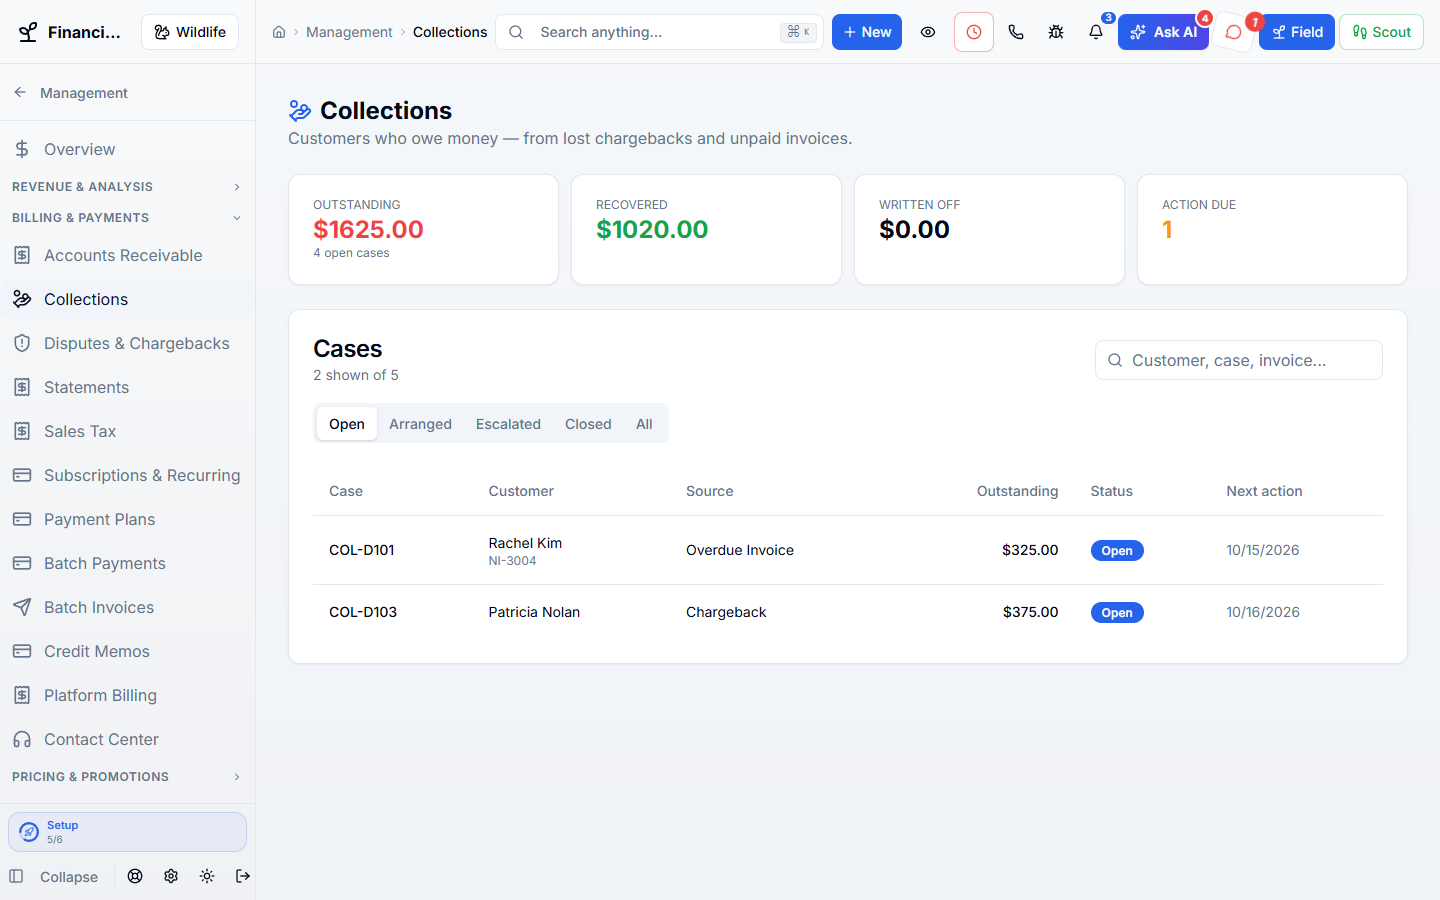
Task: Open Sales Tax page
Action: point(128,431)
